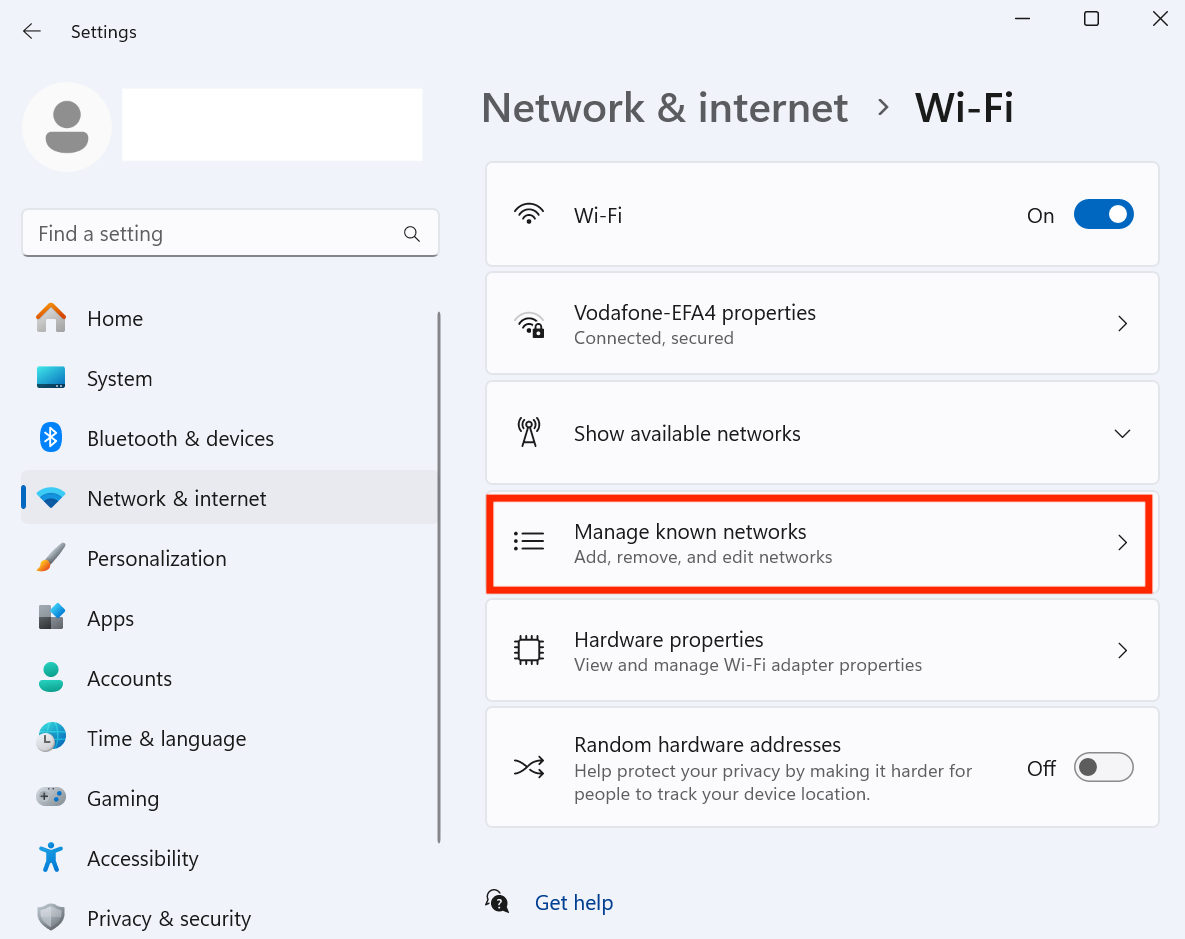Screen dimensions: 1185x939
Task: Click the Accessibility icon
Action: pos(50,858)
